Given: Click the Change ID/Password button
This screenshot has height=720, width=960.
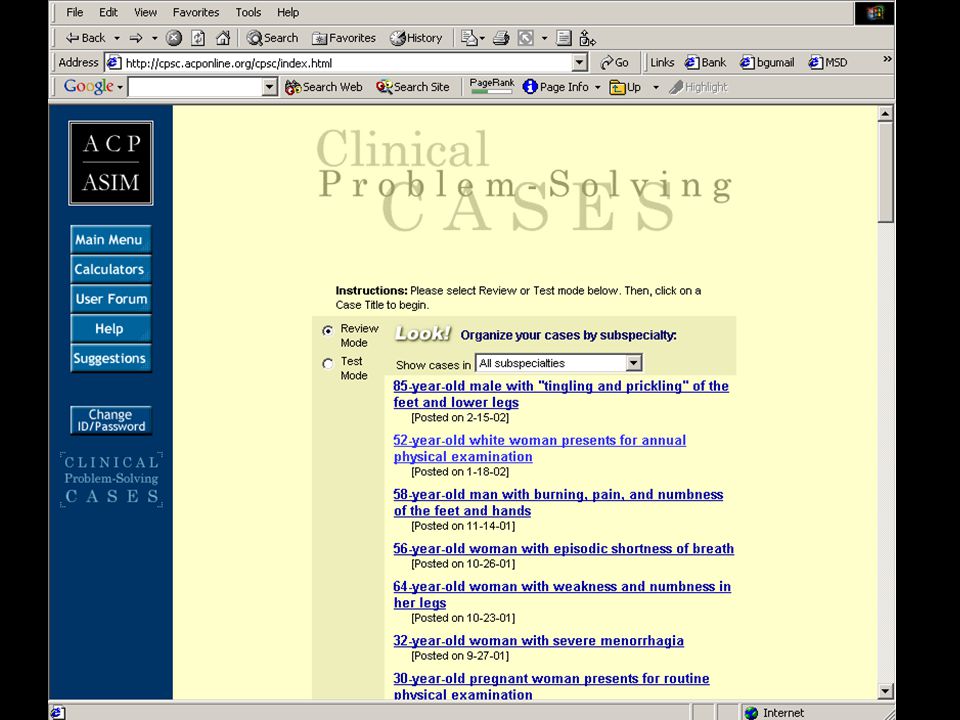Looking at the screenshot, I should pyautogui.click(x=111, y=421).
